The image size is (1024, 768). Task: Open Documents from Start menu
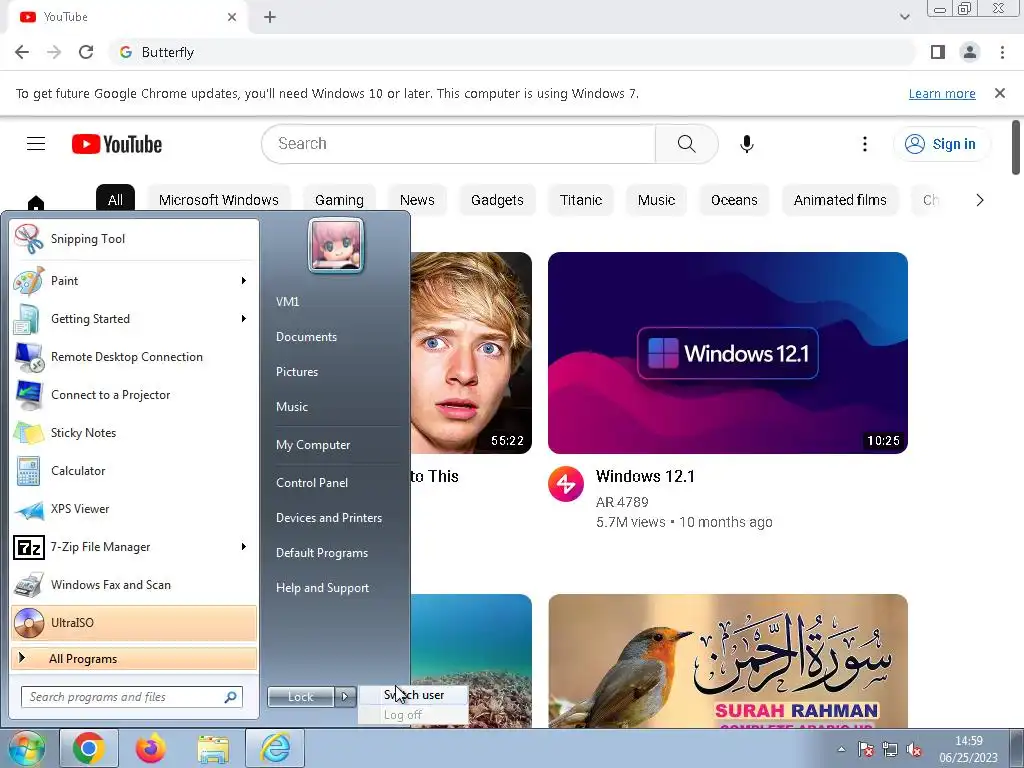pyautogui.click(x=306, y=337)
